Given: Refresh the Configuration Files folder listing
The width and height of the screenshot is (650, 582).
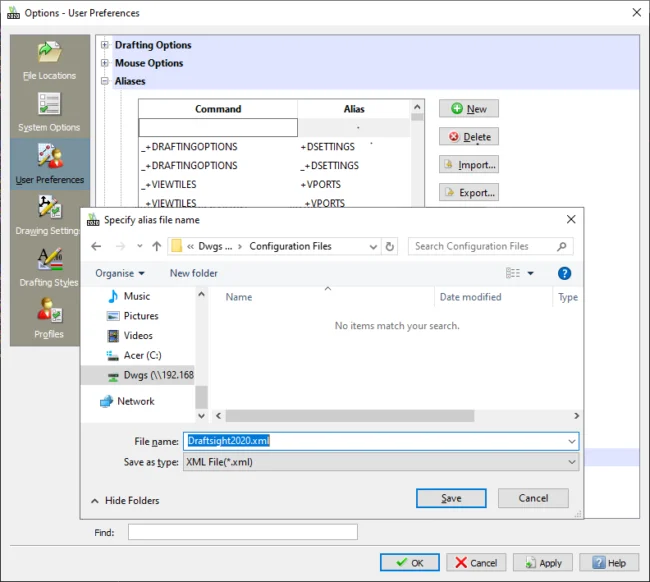Looking at the screenshot, I should coord(390,246).
